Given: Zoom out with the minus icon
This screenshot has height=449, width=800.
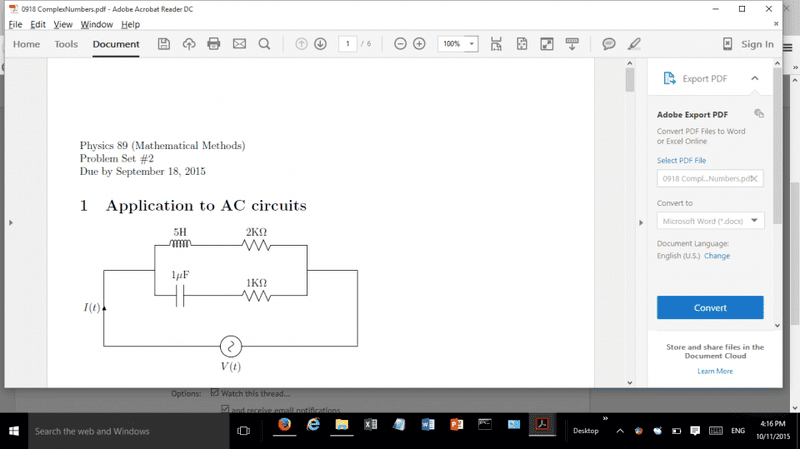Looking at the screenshot, I should pos(401,44).
